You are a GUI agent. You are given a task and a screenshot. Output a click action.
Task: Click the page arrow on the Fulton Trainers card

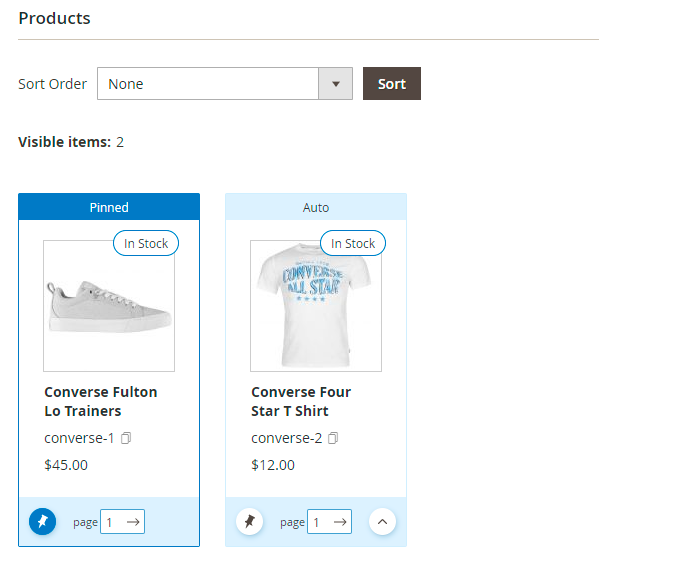(x=134, y=521)
